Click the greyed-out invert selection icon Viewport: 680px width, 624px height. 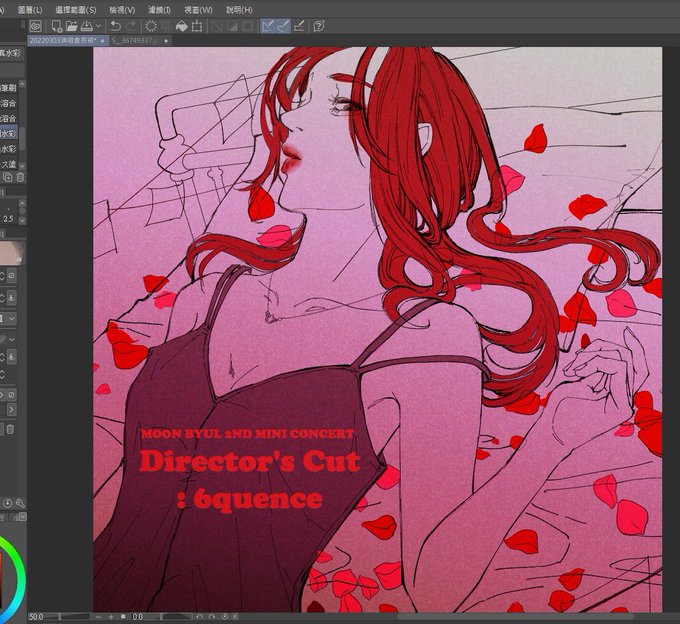232,26
